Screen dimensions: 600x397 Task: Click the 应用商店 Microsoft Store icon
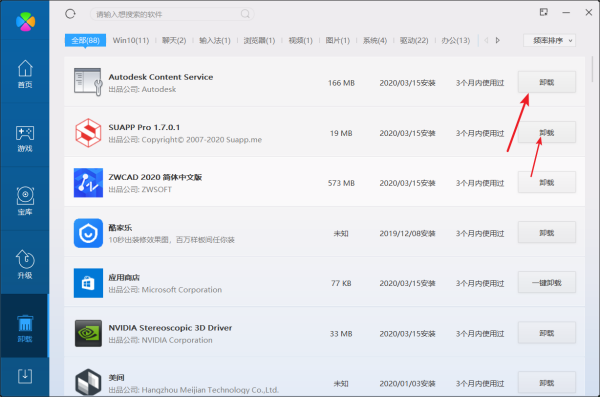click(88, 283)
